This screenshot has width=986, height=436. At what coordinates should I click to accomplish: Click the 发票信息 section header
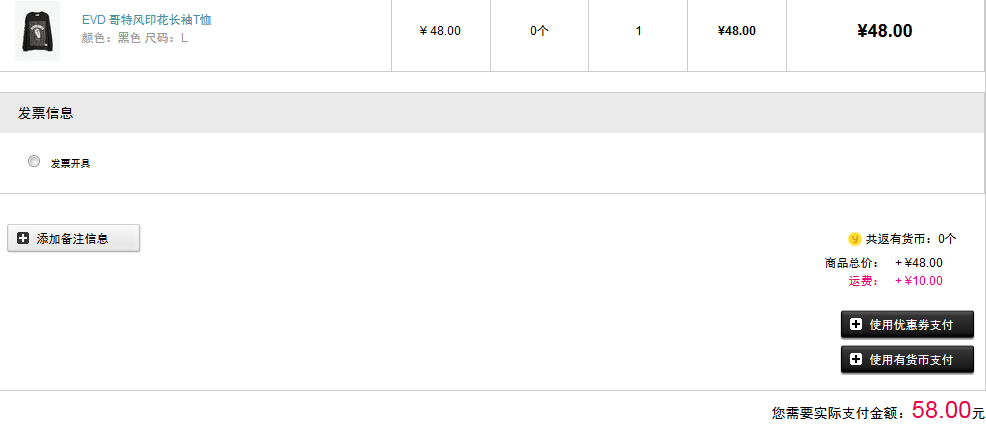point(46,113)
